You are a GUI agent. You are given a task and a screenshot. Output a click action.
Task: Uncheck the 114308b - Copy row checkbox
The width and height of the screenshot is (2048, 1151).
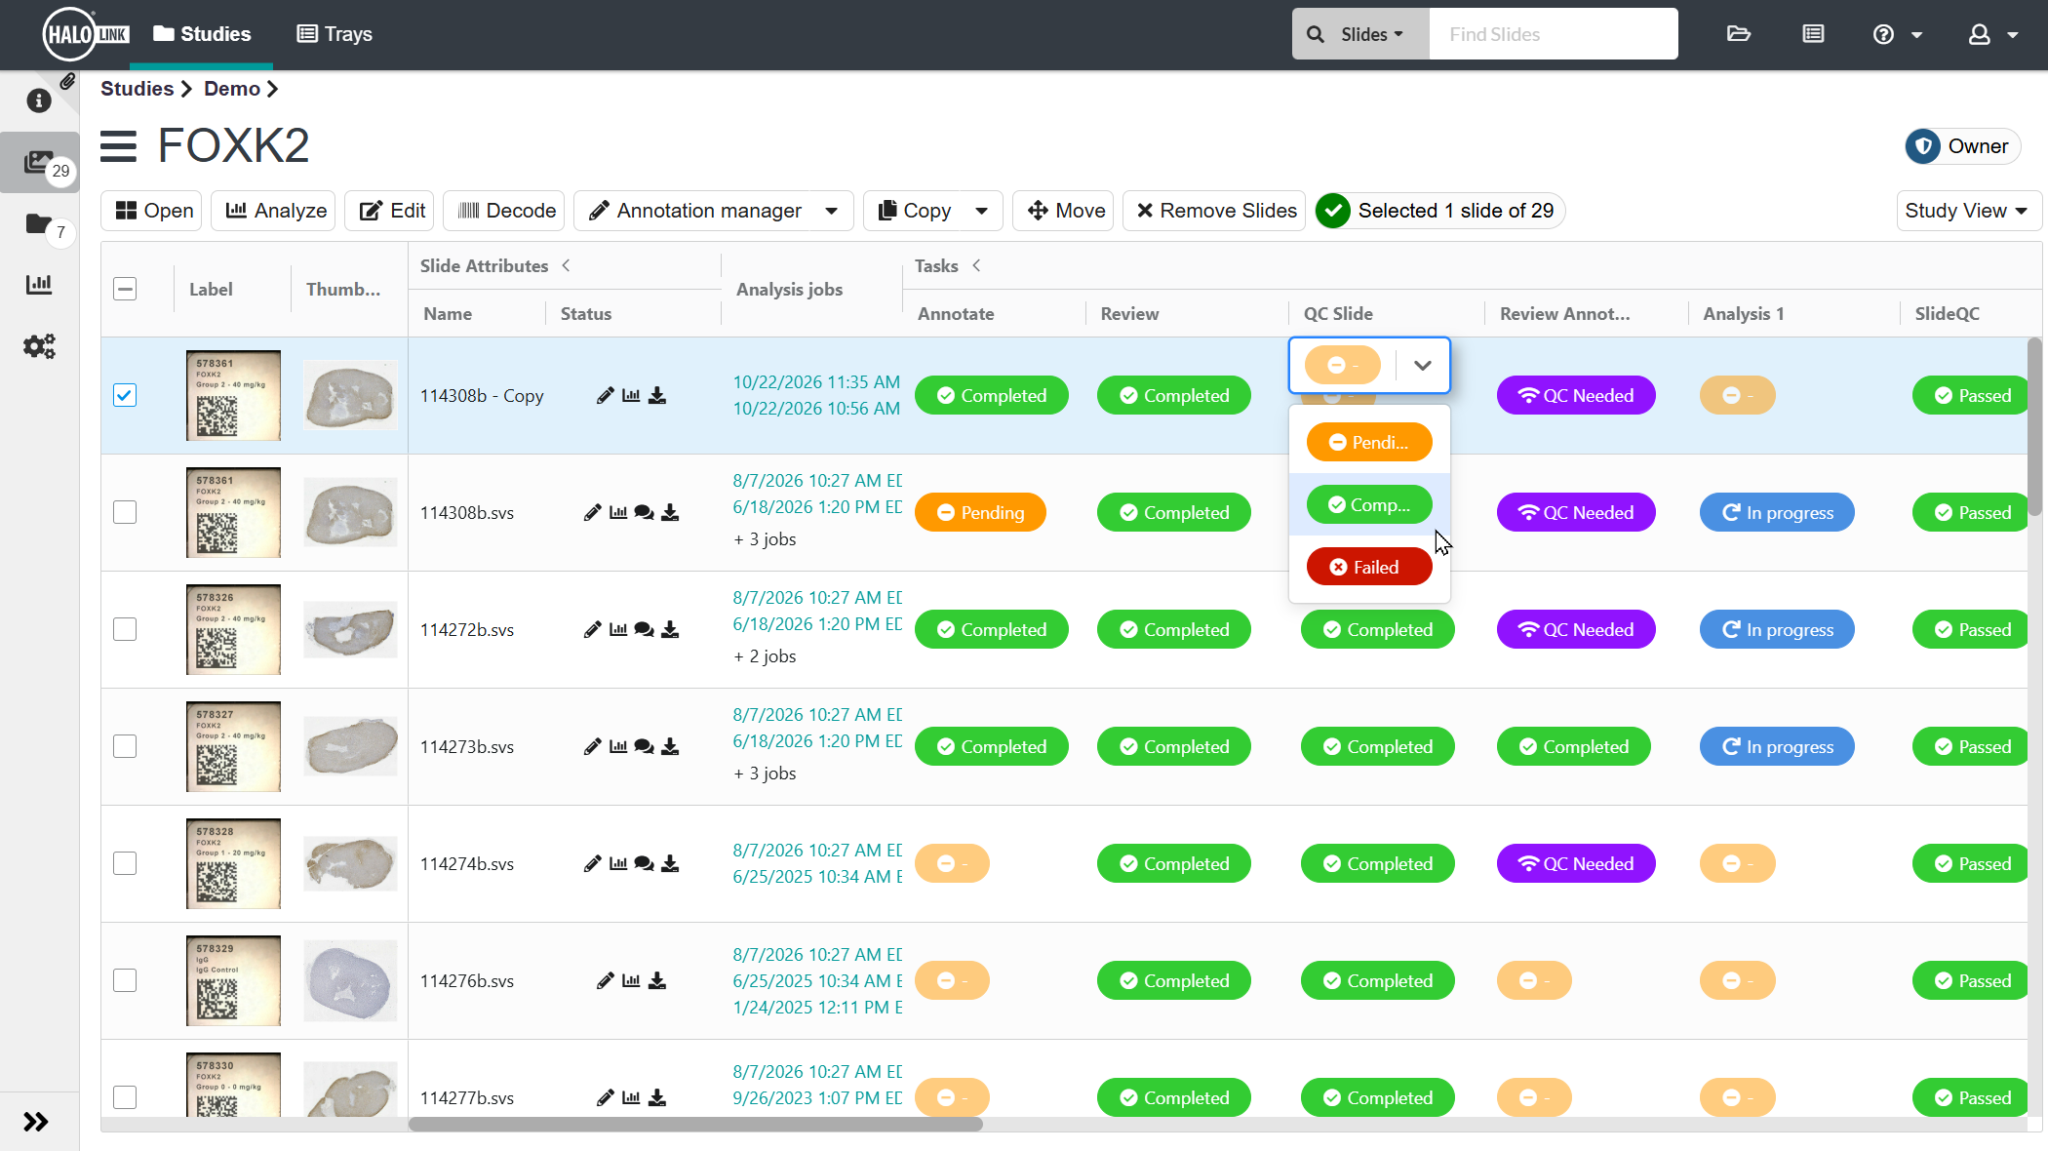pyautogui.click(x=125, y=395)
